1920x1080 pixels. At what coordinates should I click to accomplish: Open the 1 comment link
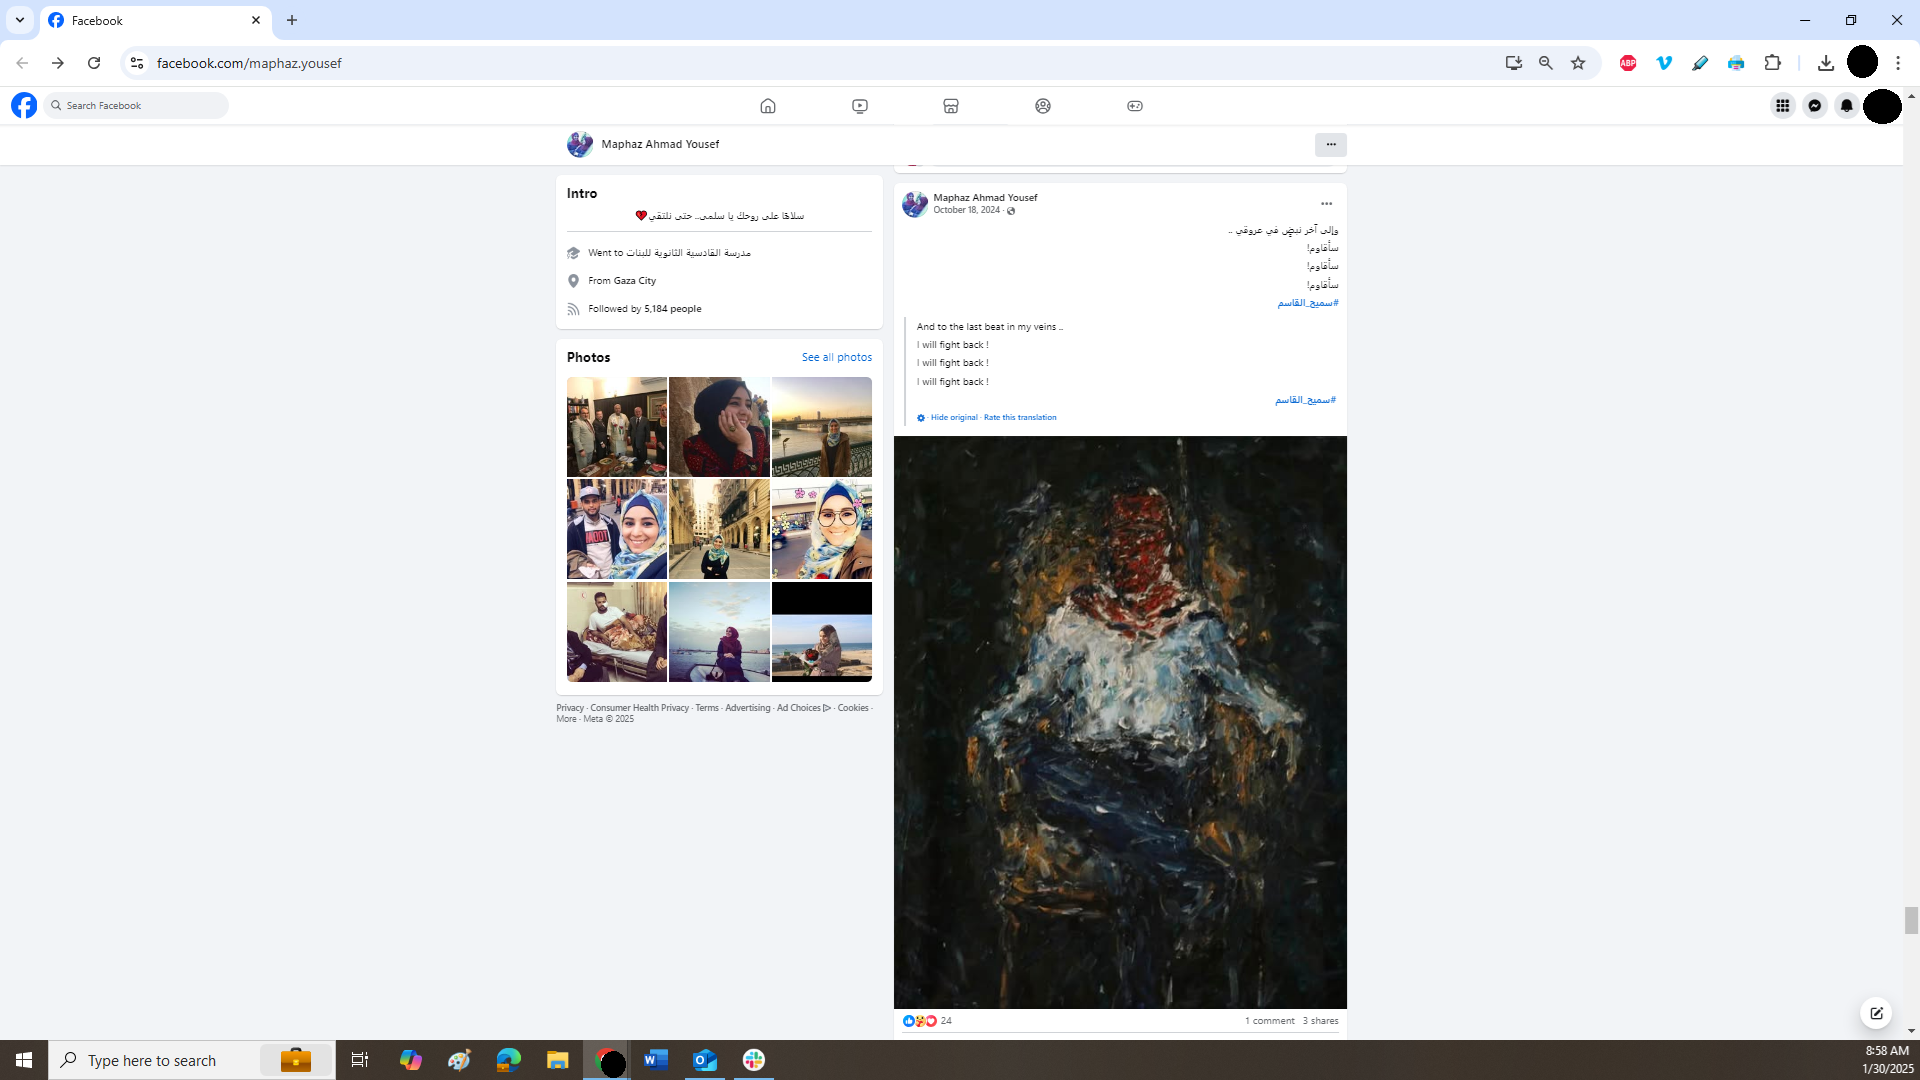pyautogui.click(x=1269, y=1021)
